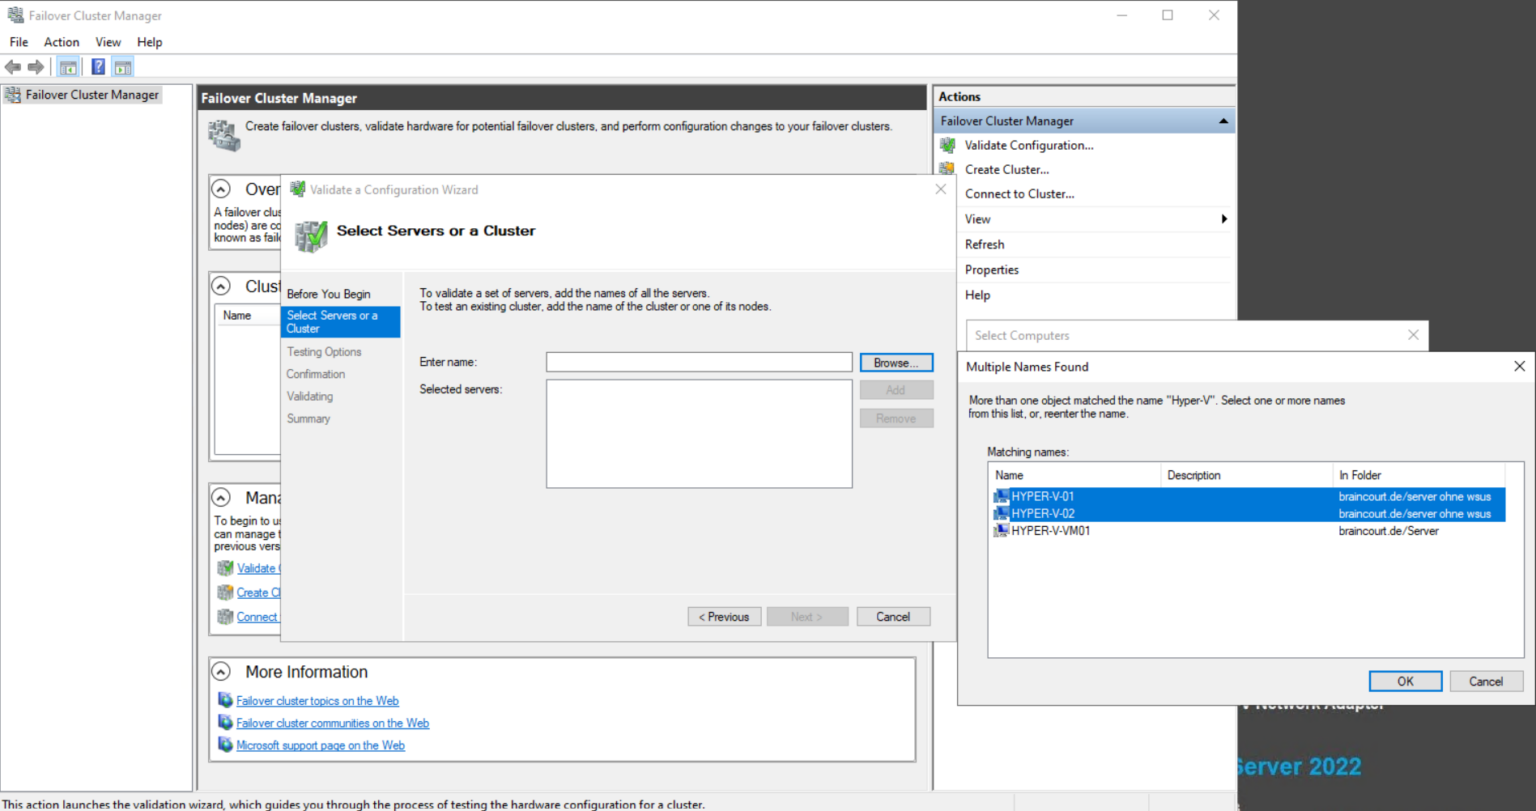
Task: Click inside the Enter name field
Action: tap(698, 362)
